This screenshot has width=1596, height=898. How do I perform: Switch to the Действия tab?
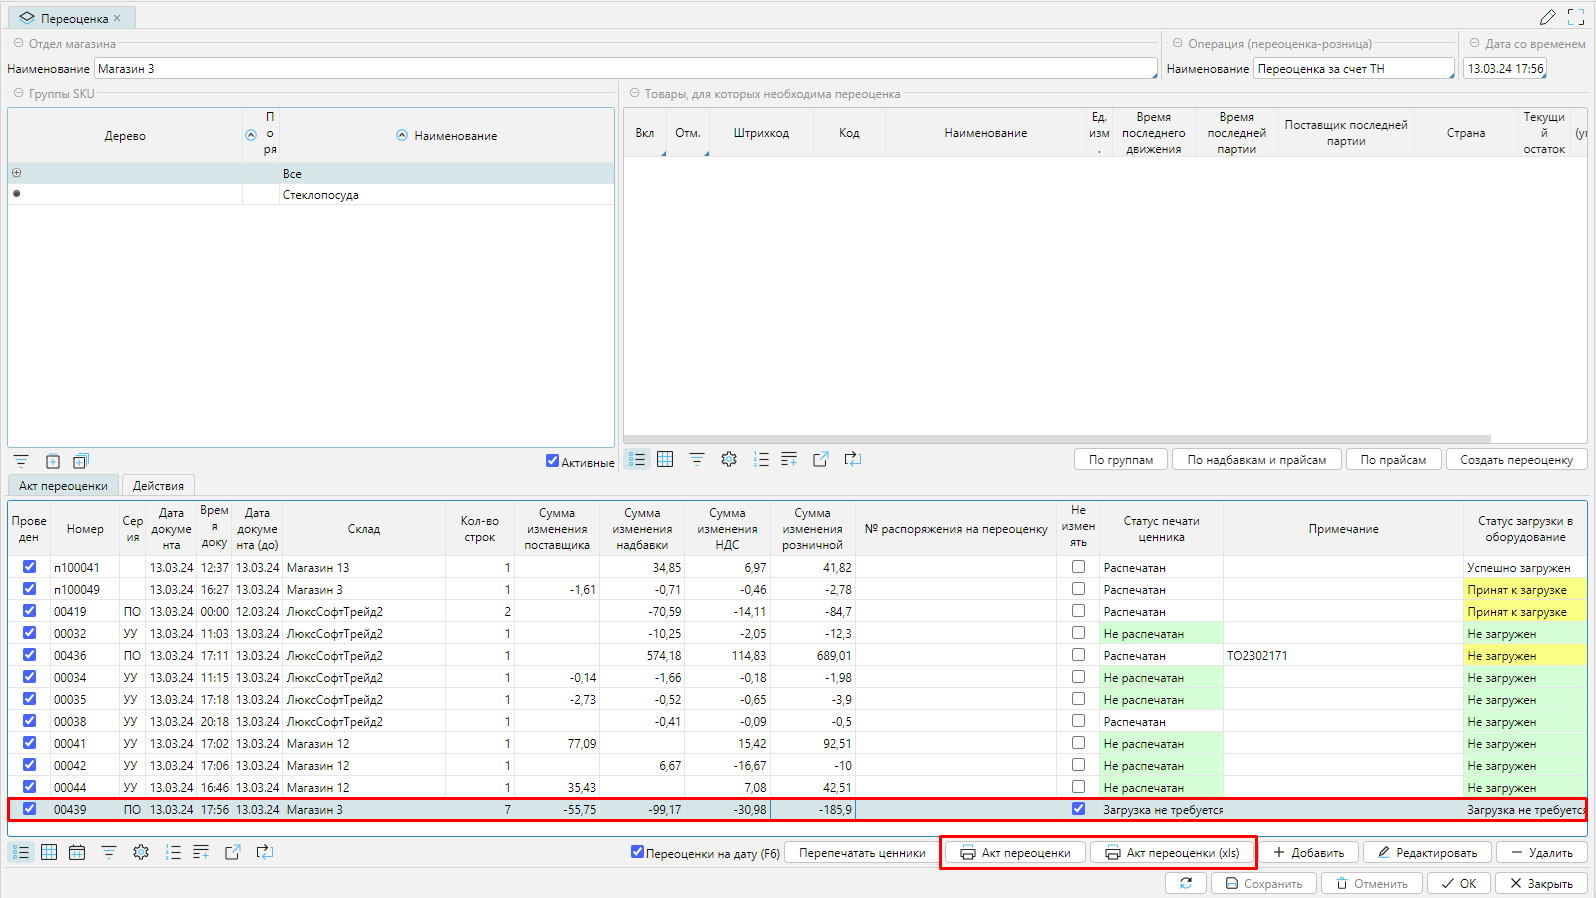pyautogui.click(x=158, y=485)
